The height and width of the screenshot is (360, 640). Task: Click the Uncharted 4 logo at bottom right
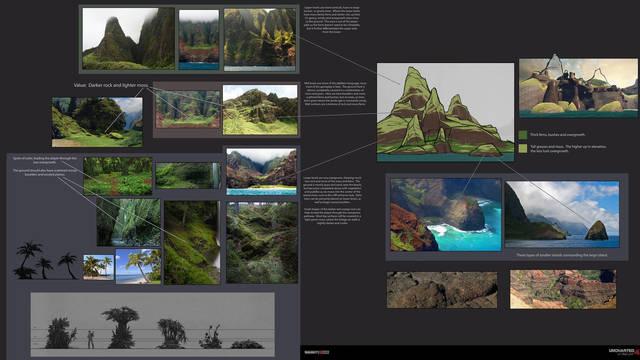(x=623, y=352)
